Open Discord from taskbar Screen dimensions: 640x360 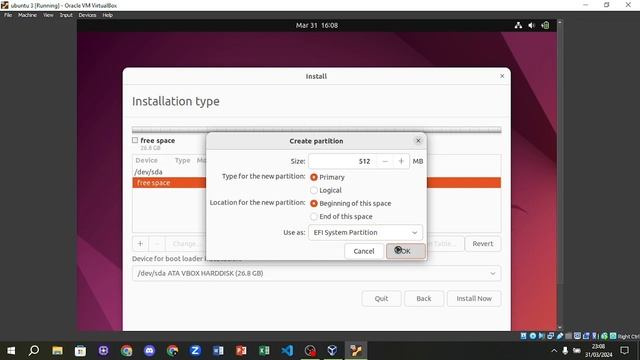(149, 351)
